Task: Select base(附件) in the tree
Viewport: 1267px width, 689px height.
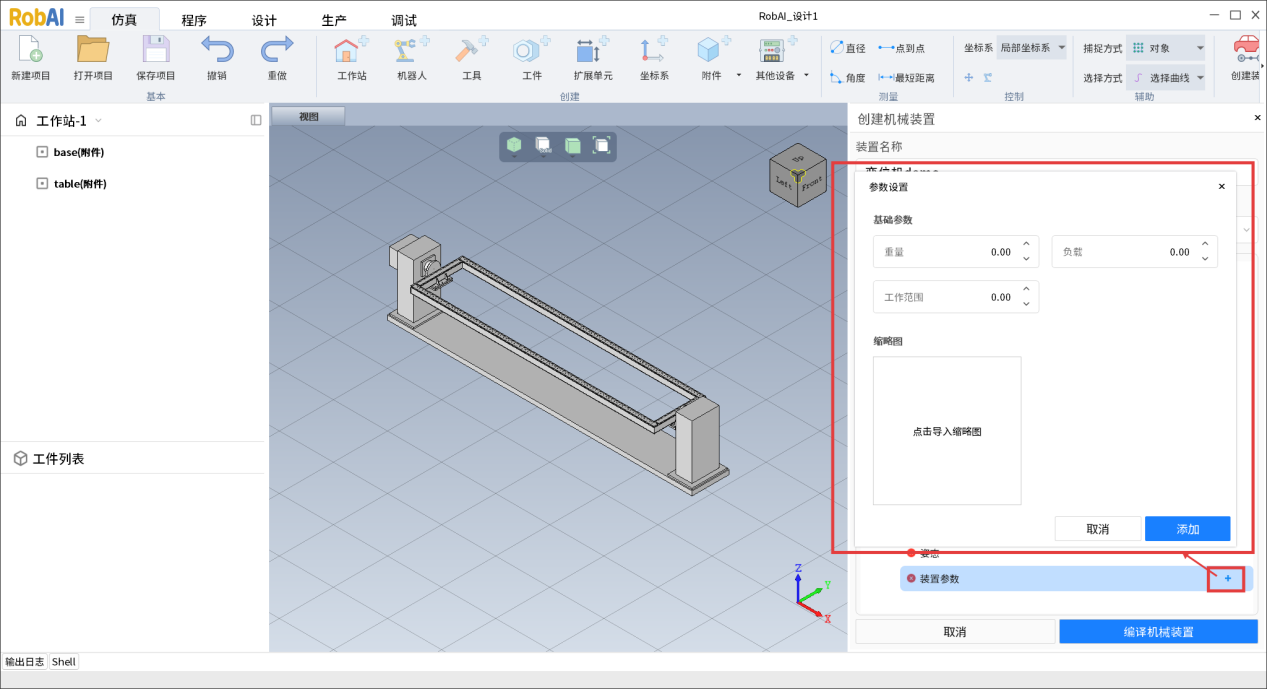Action: (x=79, y=152)
